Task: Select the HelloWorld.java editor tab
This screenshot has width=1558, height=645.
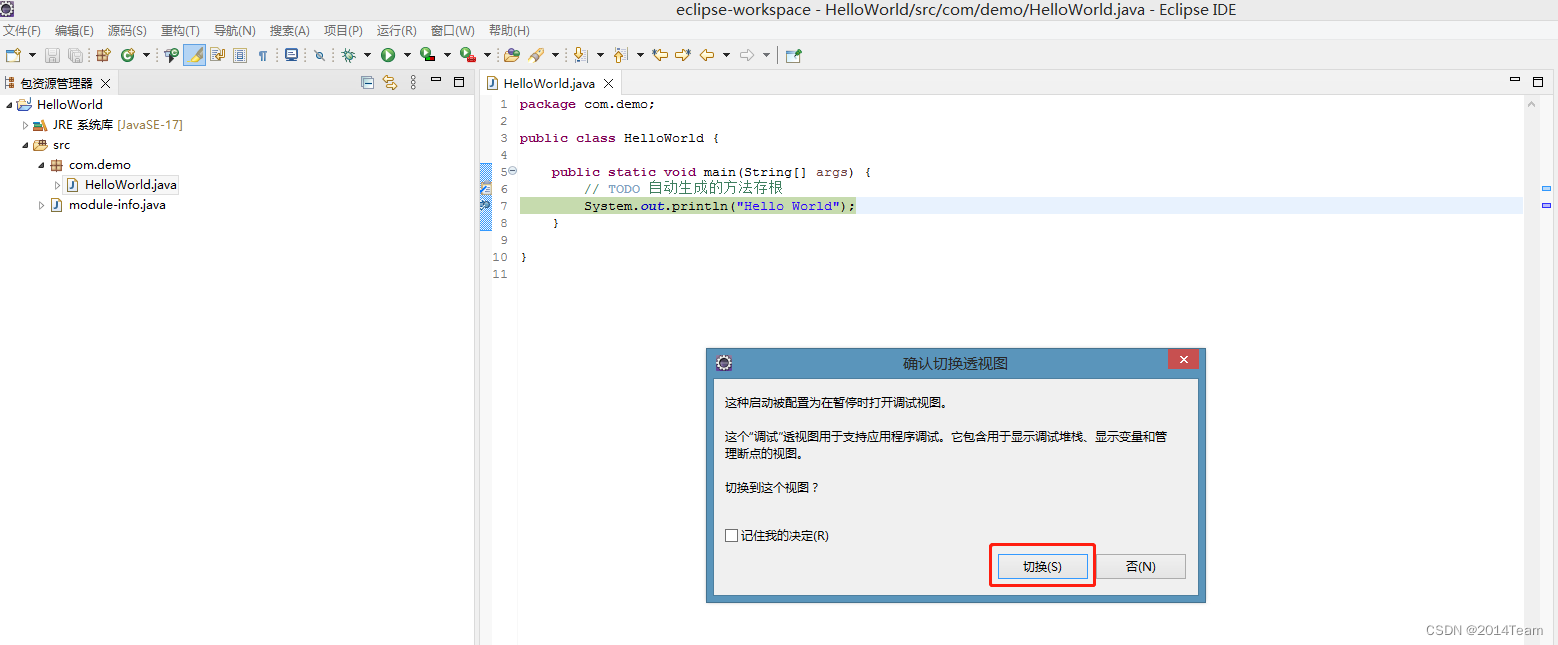Action: (x=549, y=83)
